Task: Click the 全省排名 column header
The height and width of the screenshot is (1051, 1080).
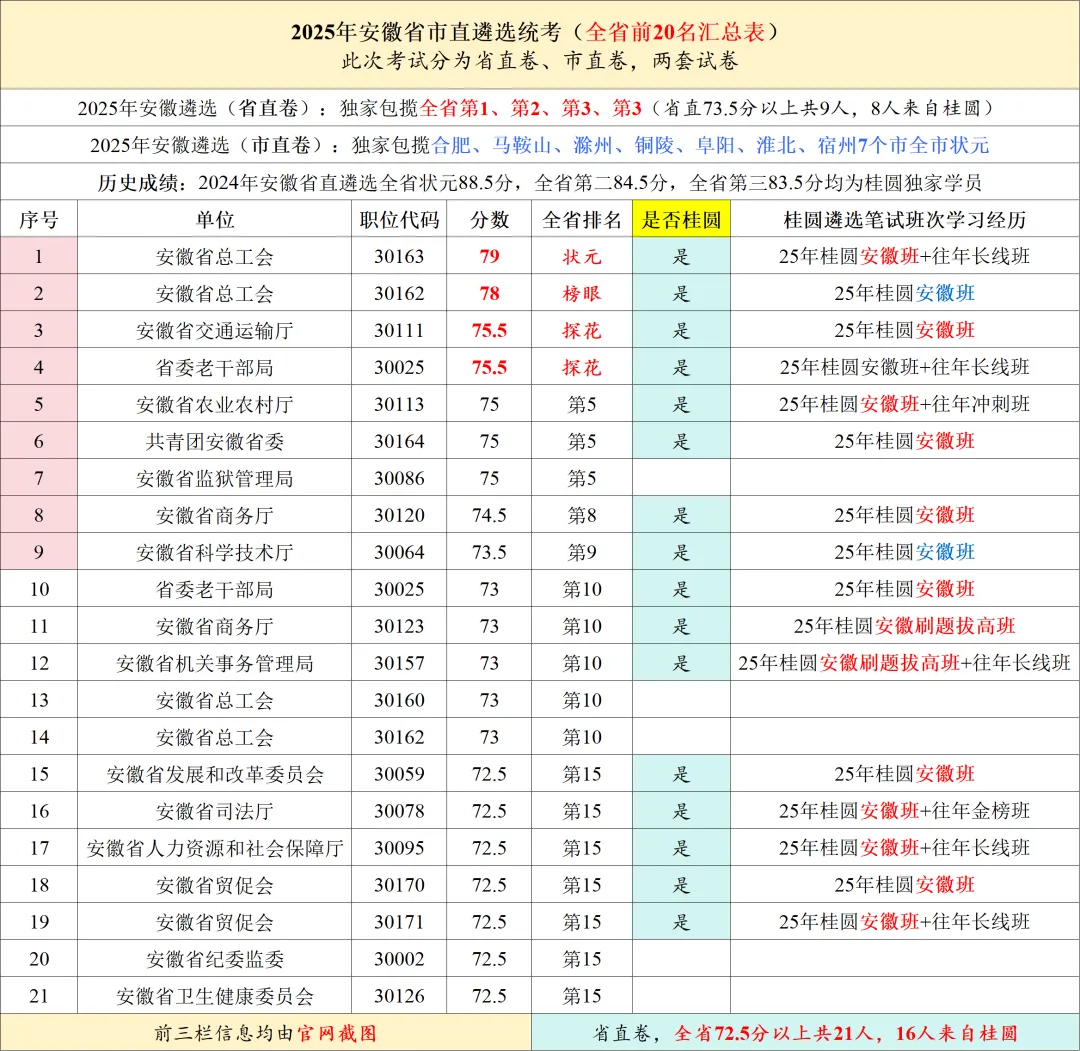Action: [582, 219]
